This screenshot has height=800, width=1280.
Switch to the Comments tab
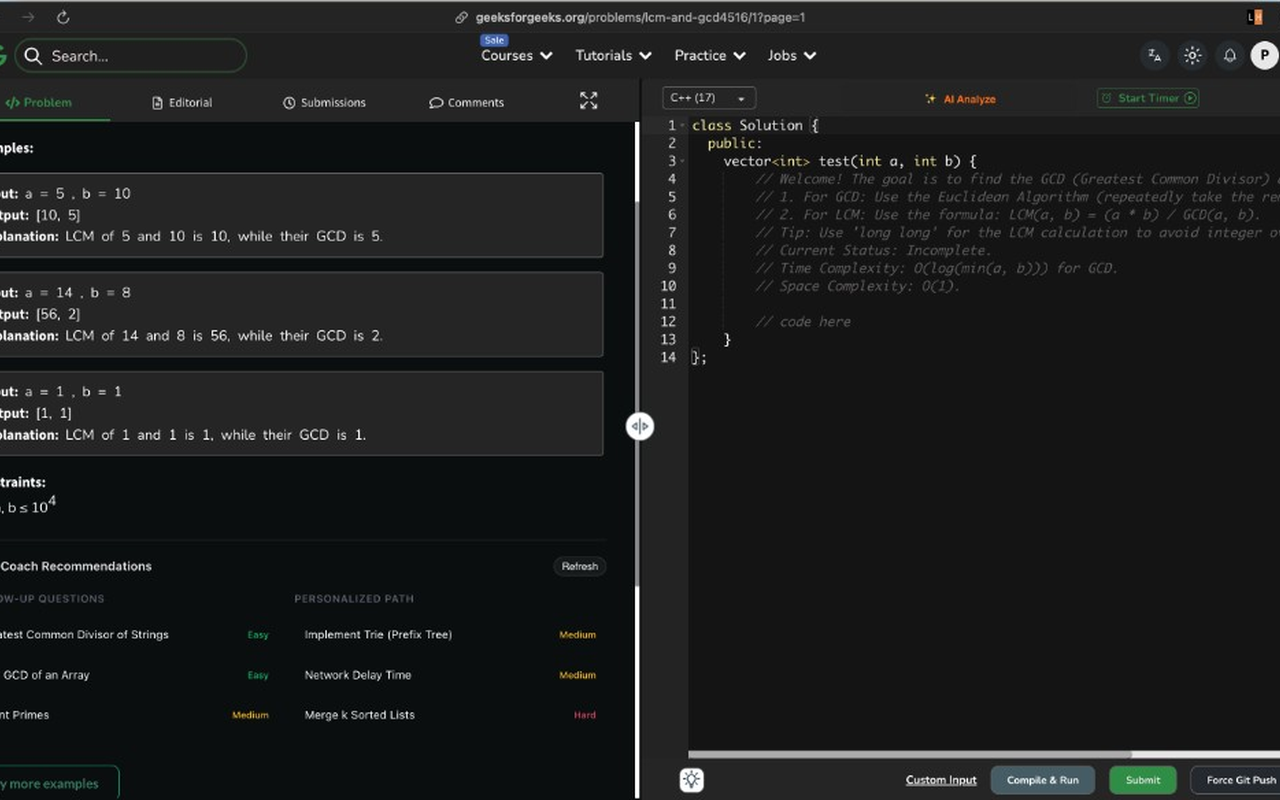tap(466, 102)
